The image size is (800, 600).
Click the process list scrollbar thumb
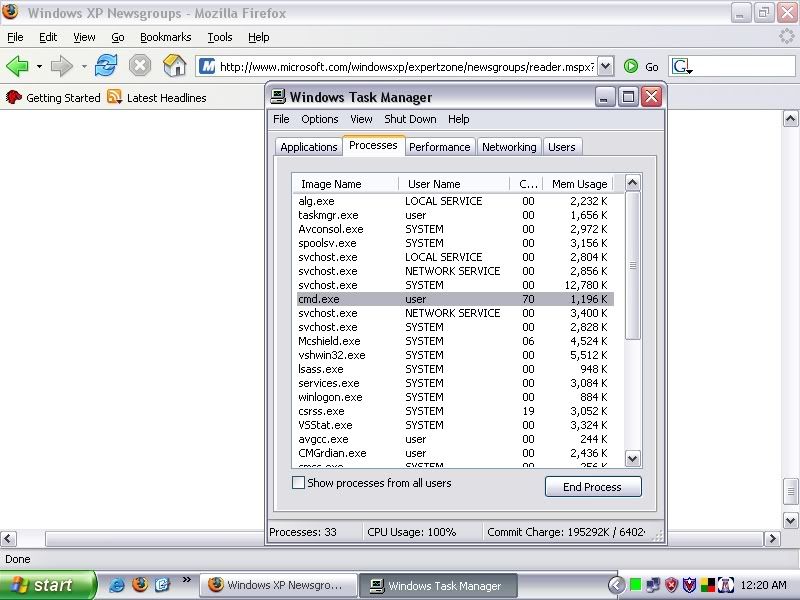(x=633, y=265)
